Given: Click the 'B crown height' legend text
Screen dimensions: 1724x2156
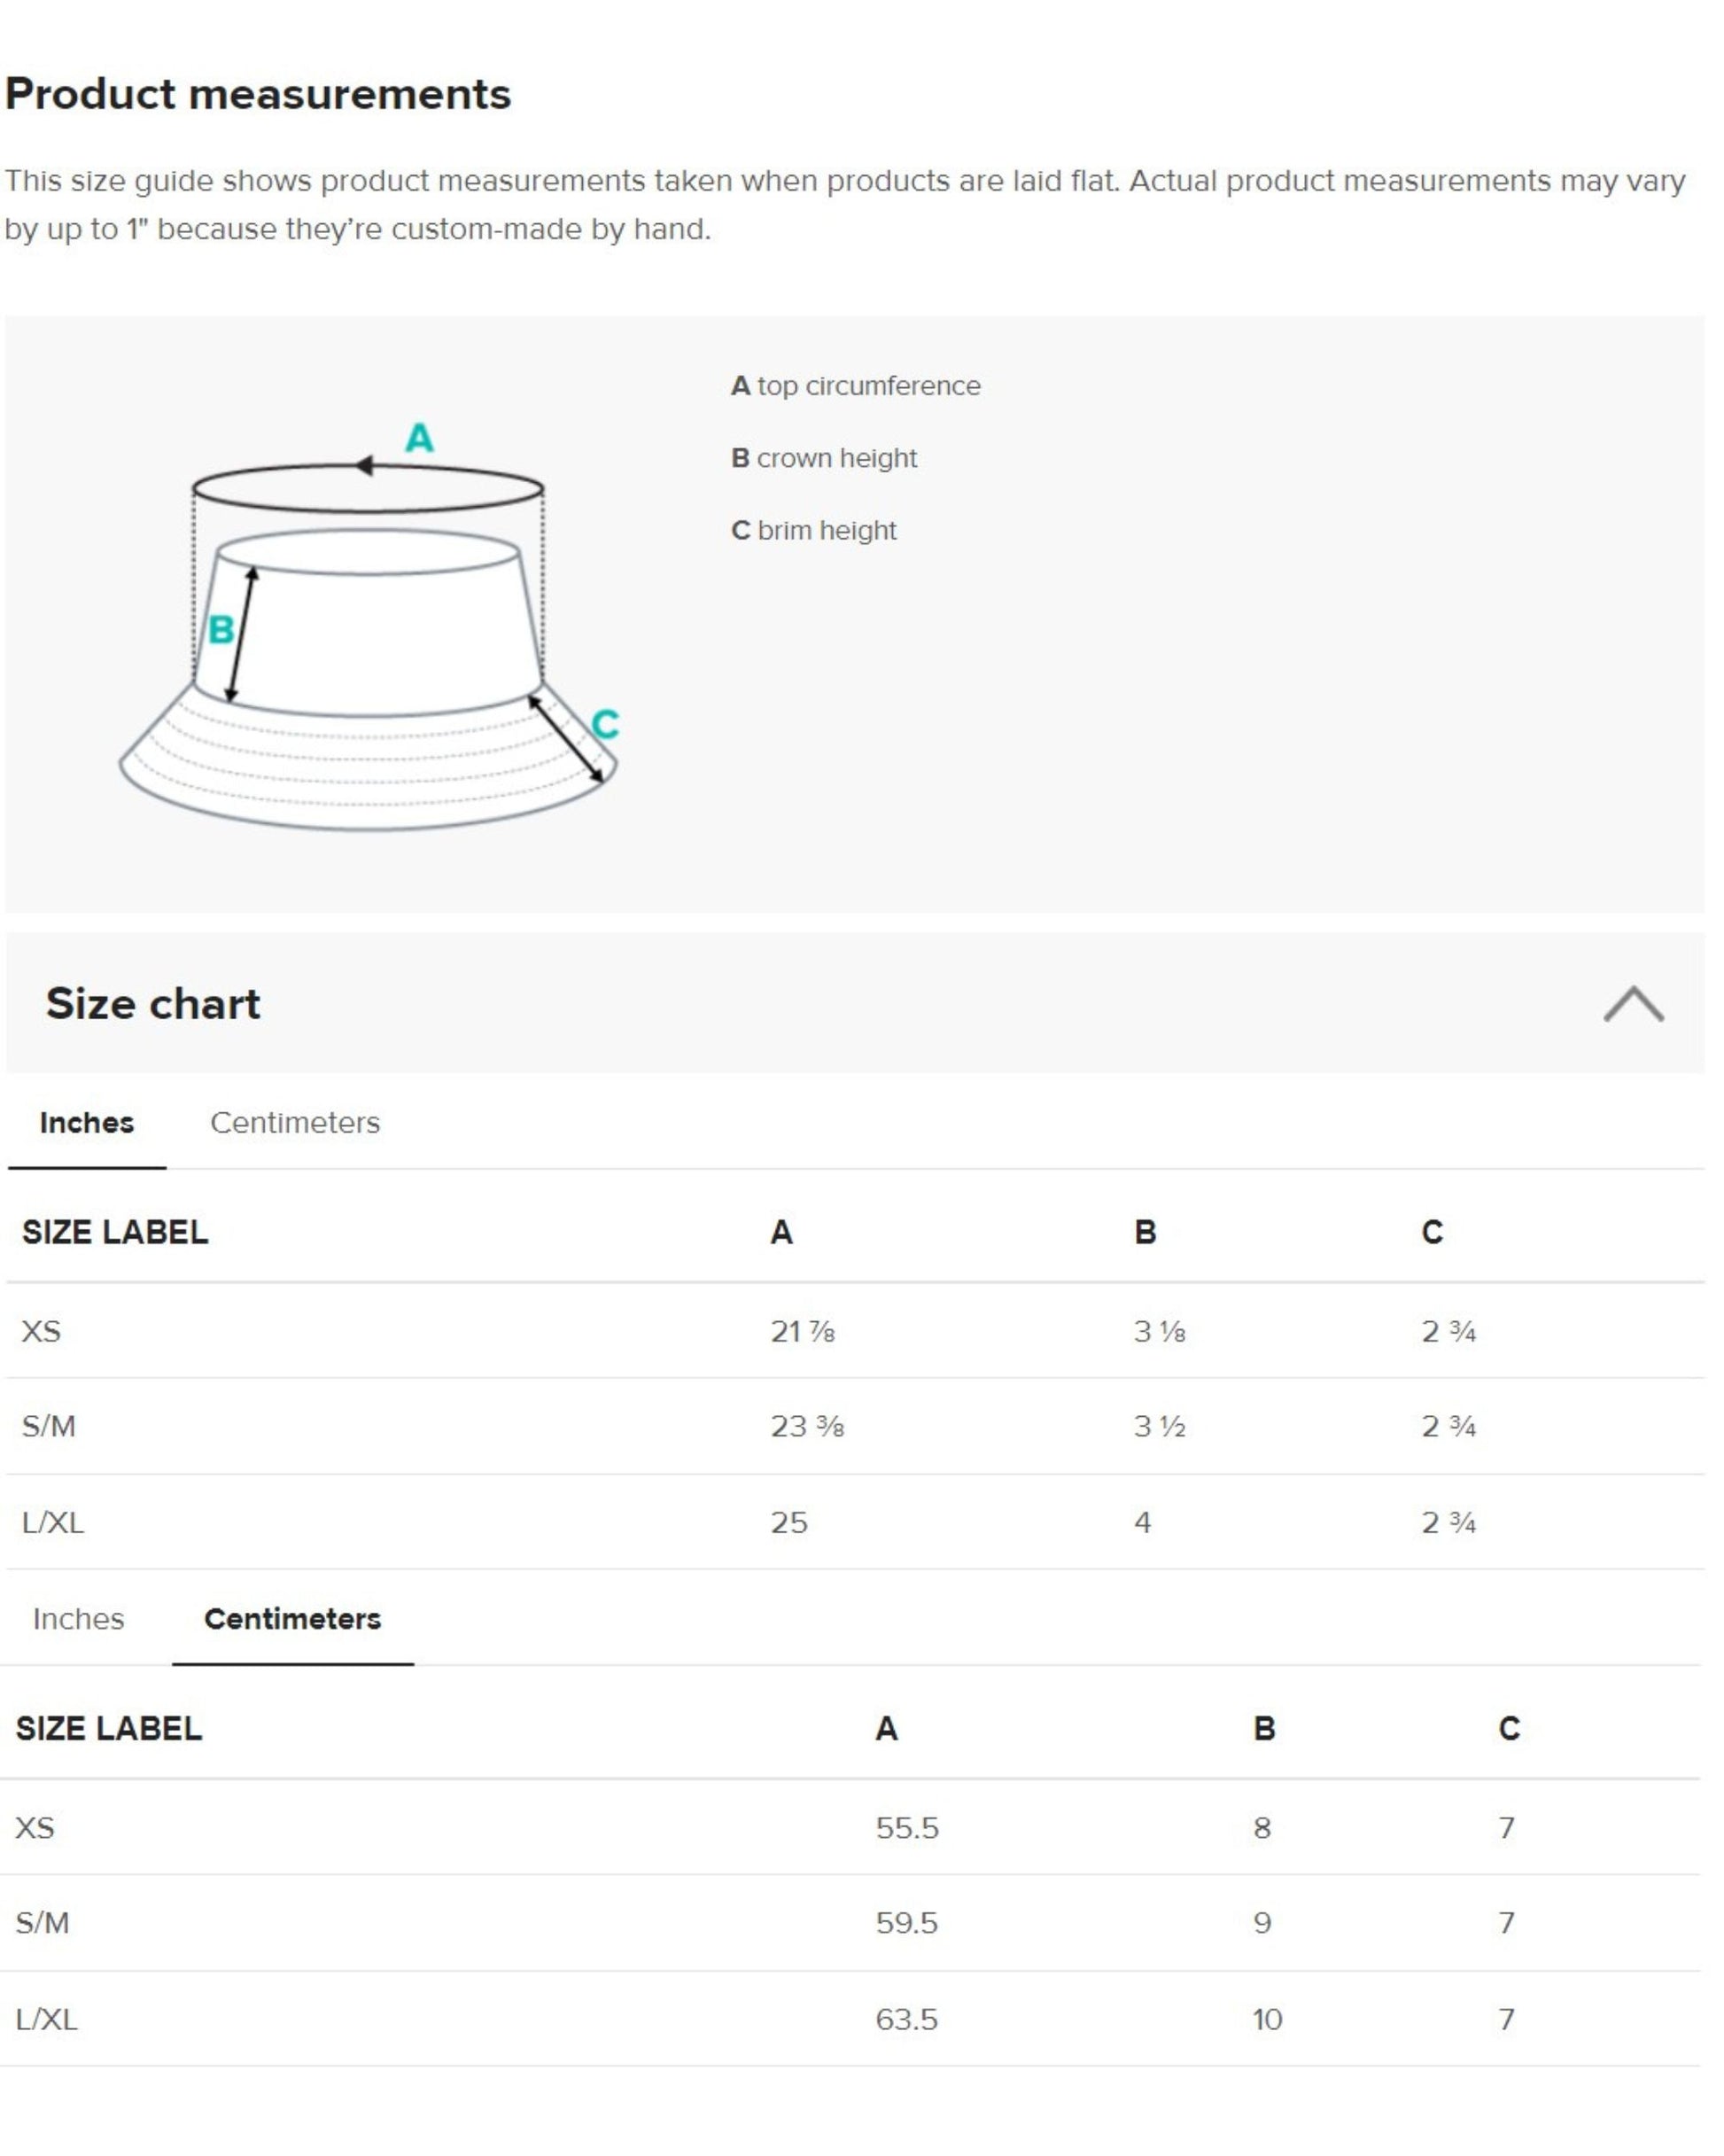Looking at the screenshot, I should coord(823,458).
